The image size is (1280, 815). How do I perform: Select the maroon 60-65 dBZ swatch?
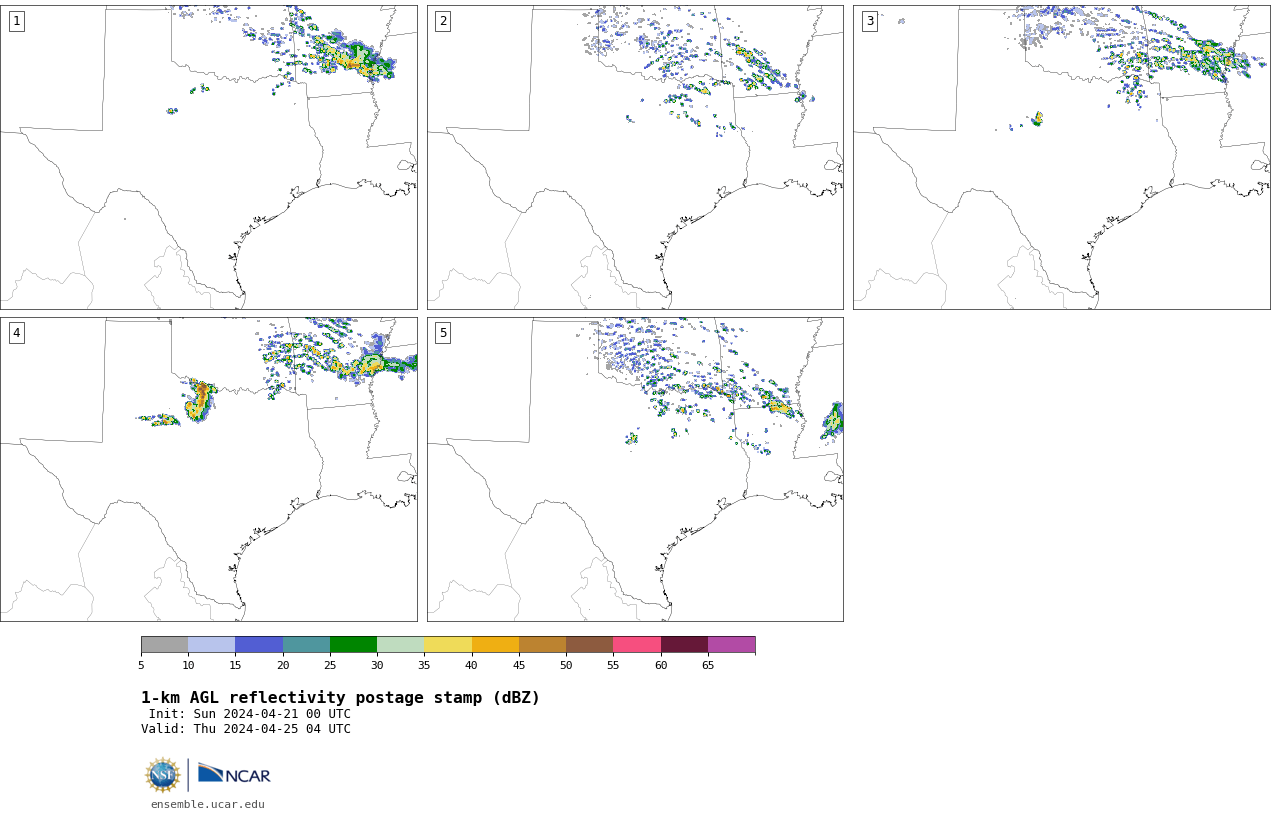pos(684,644)
